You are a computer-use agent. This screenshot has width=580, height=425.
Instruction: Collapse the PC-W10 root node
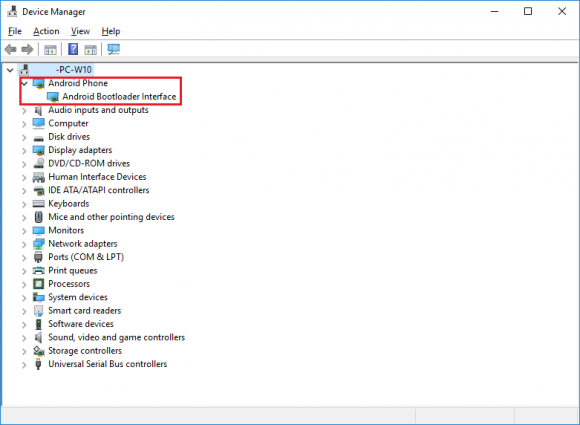(x=10, y=70)
